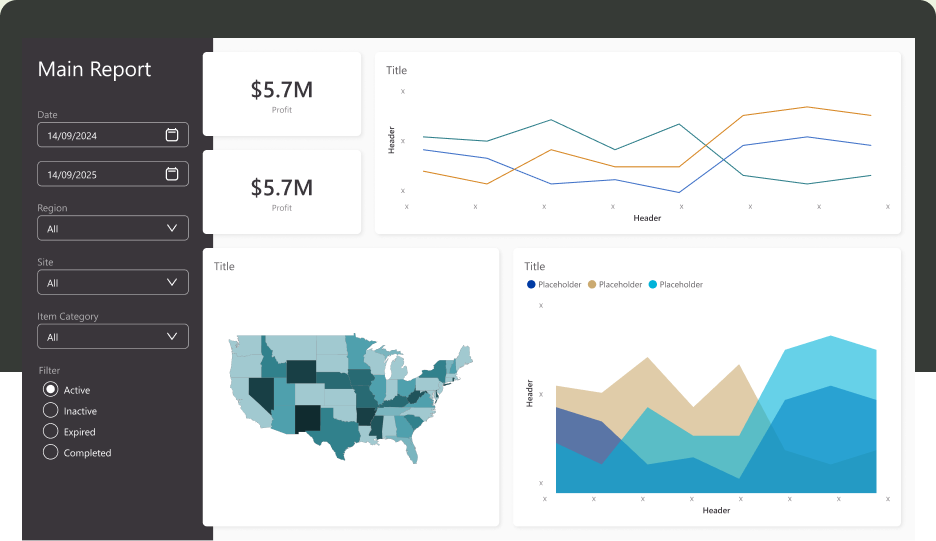Screen dimensions: 936x541
Task: Click the Main Report heading
Action: (94, 69)
